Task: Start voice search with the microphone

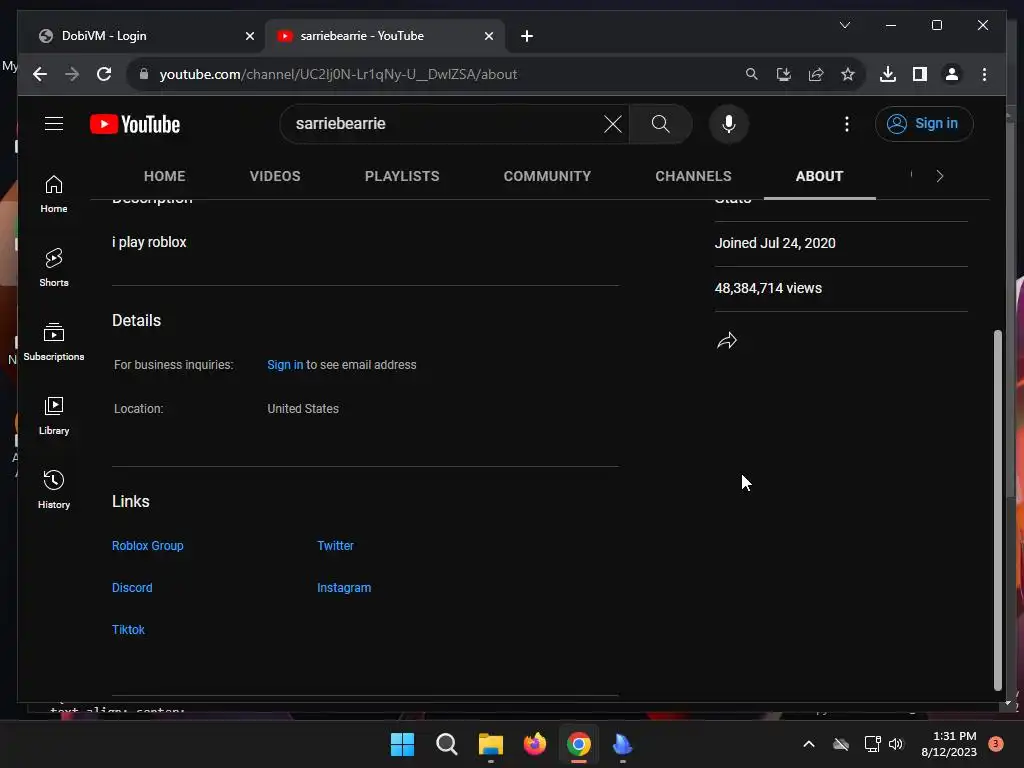Action: pos(729,123)
